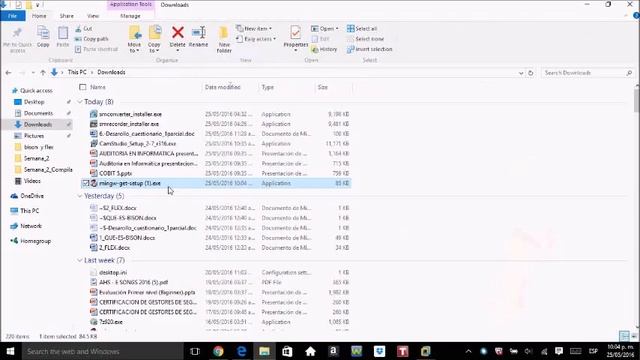This screenshot has height=360, width=640.
Task: Open the Dropbox icon on the taskbar
Action: click(x=380, y=351)
